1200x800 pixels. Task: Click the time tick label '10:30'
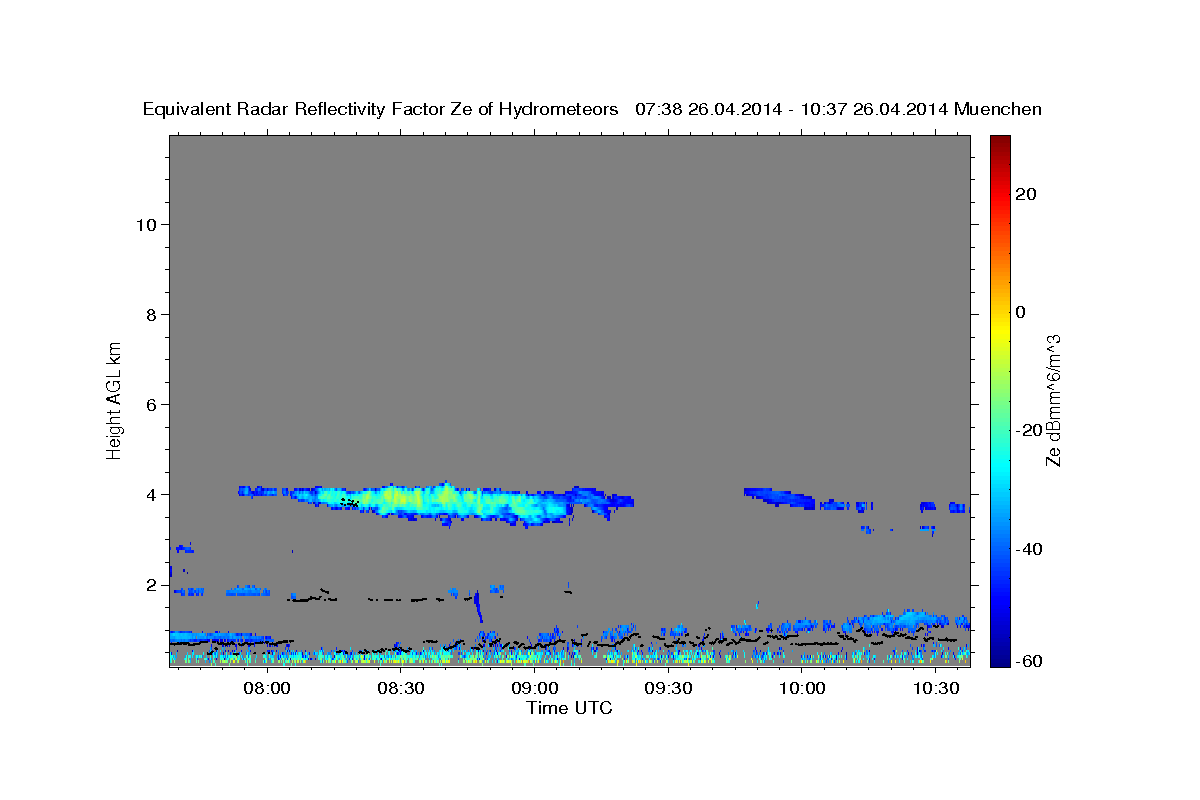[x=936, y=689]
